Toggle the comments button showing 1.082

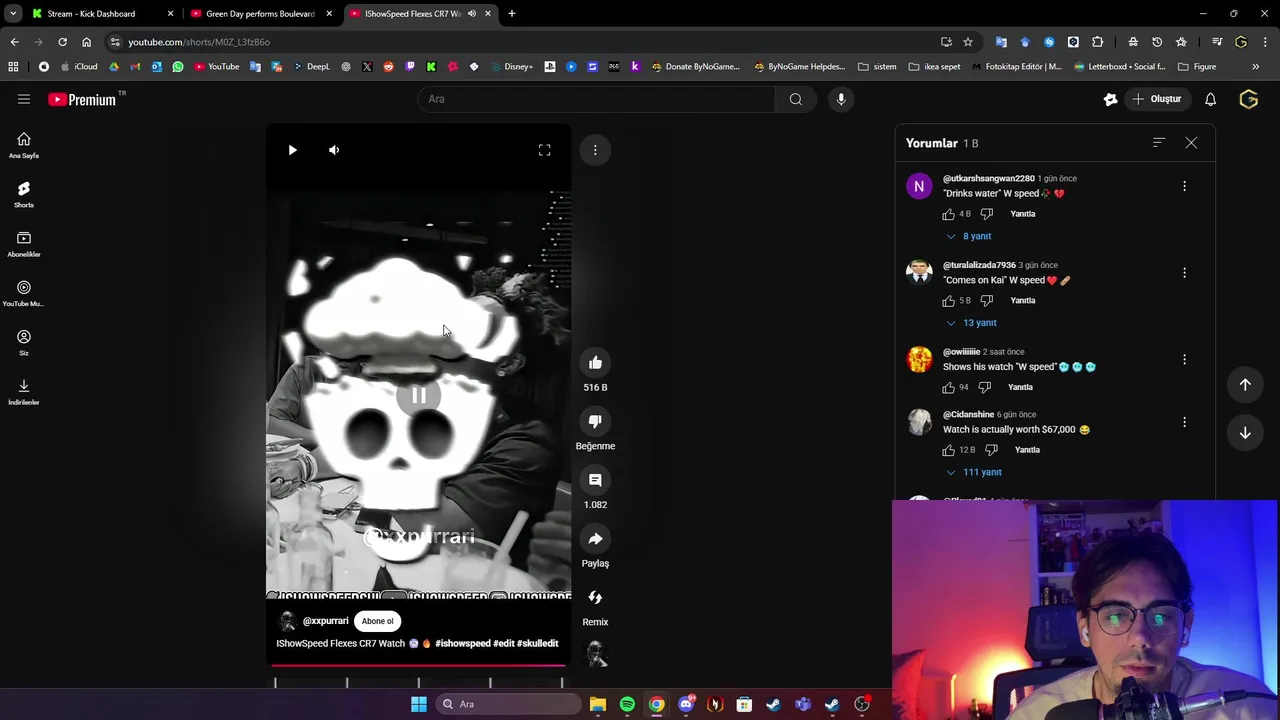pos(595,481)
